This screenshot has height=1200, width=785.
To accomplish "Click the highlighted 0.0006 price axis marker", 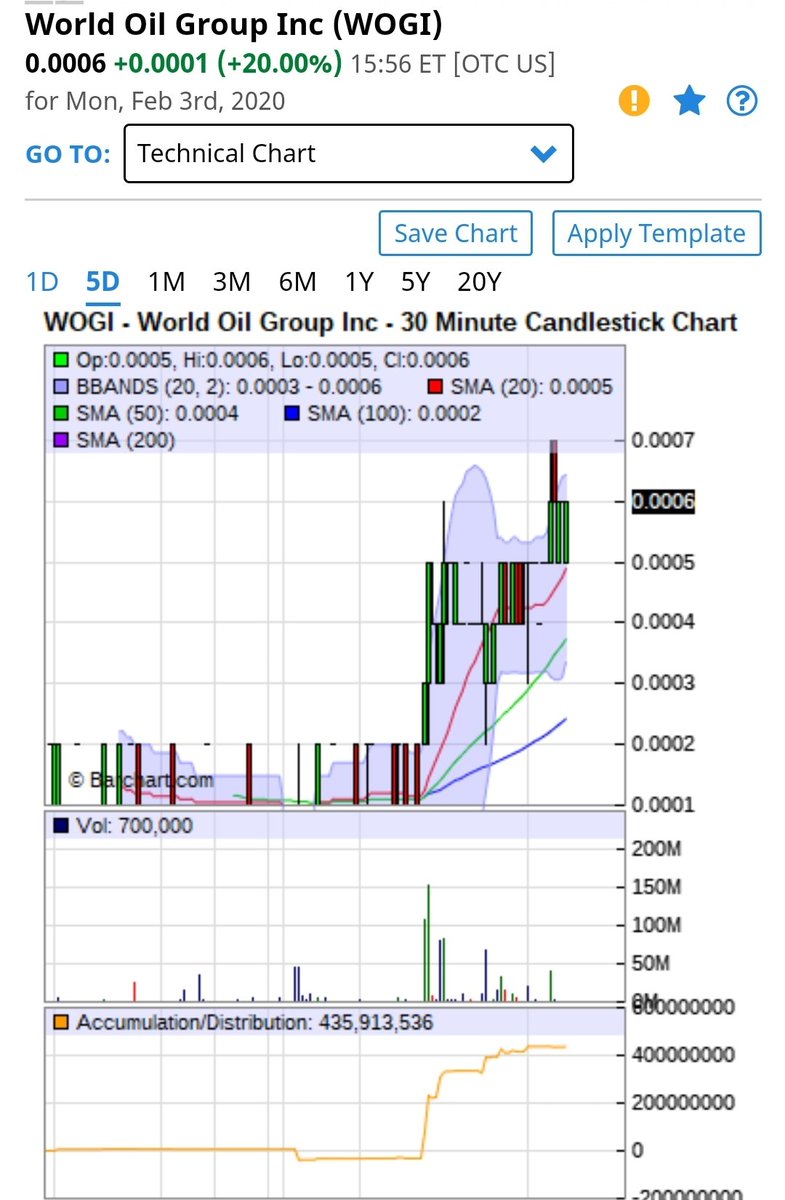I will (663, 502).
